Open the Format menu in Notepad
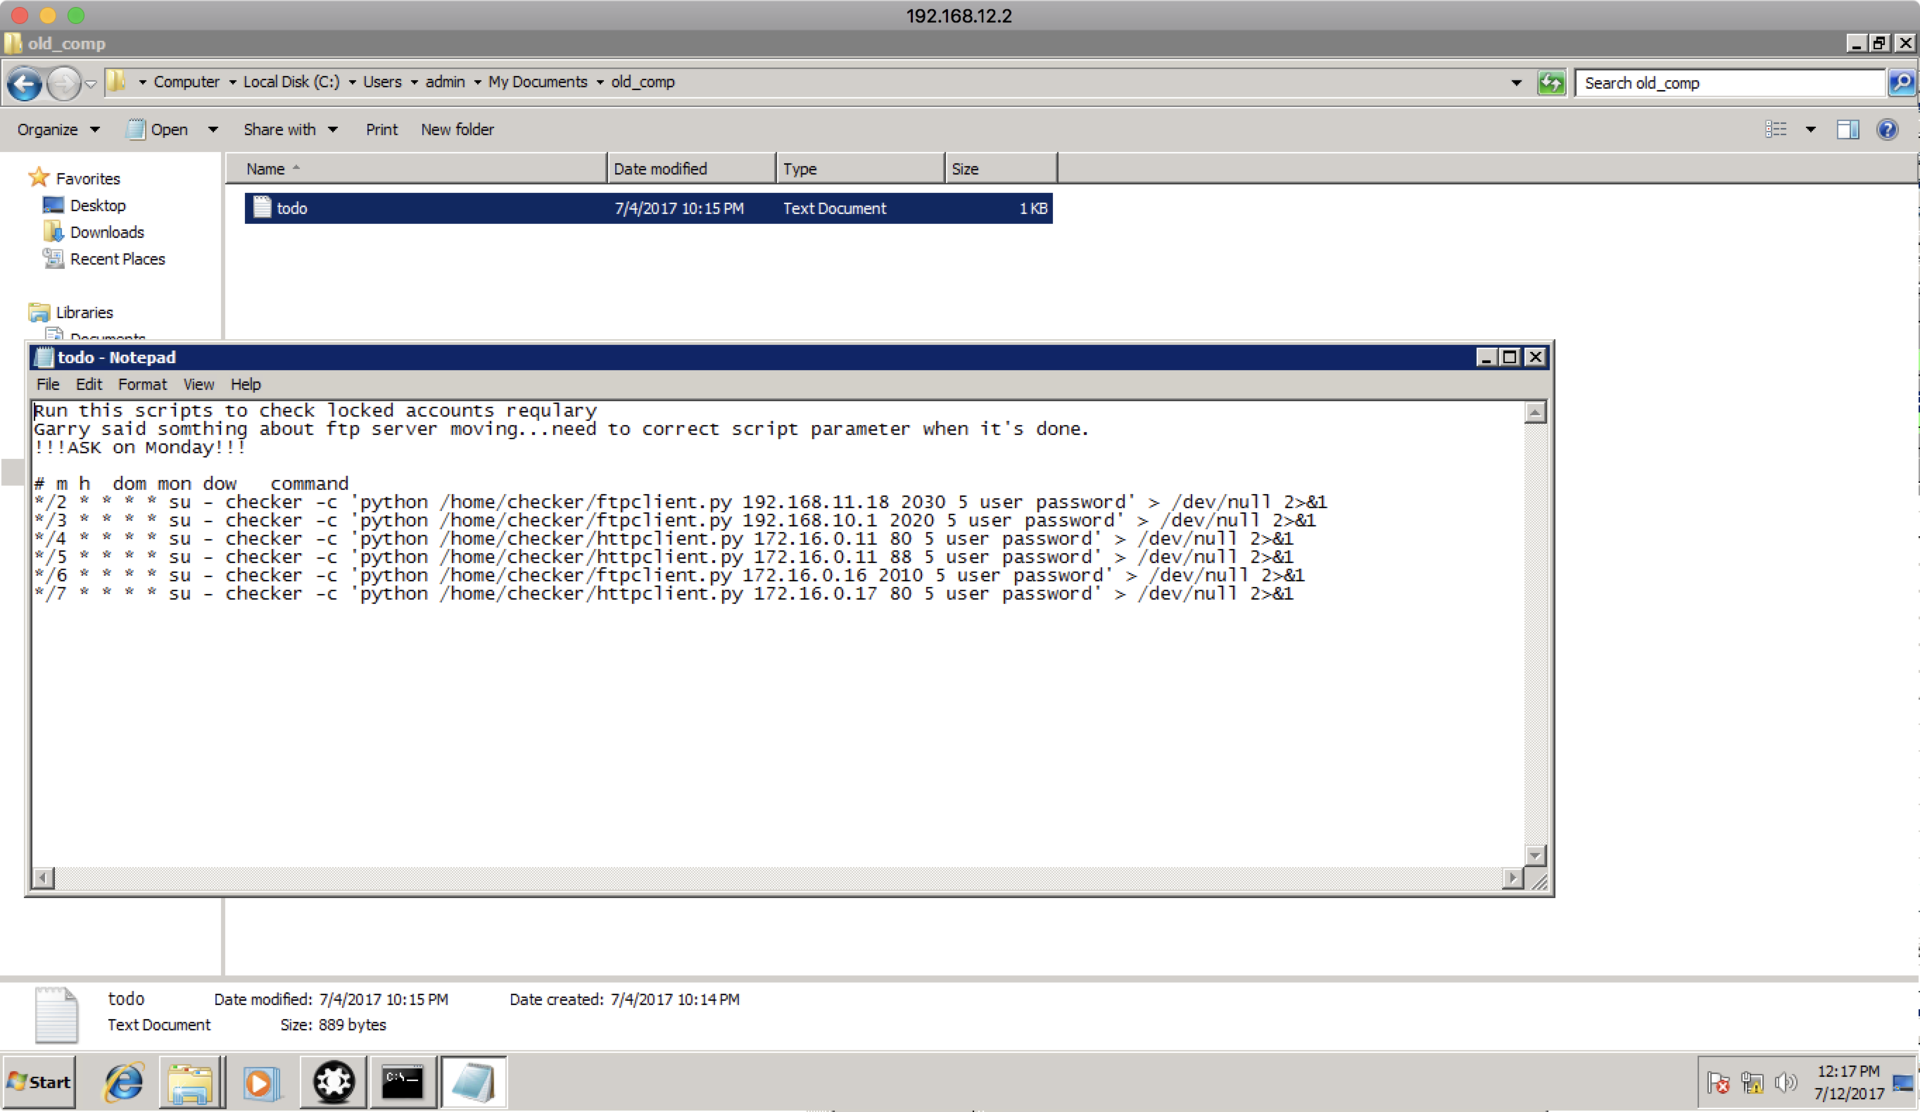Viewport: 1920px width, 1112px height. 142,385
